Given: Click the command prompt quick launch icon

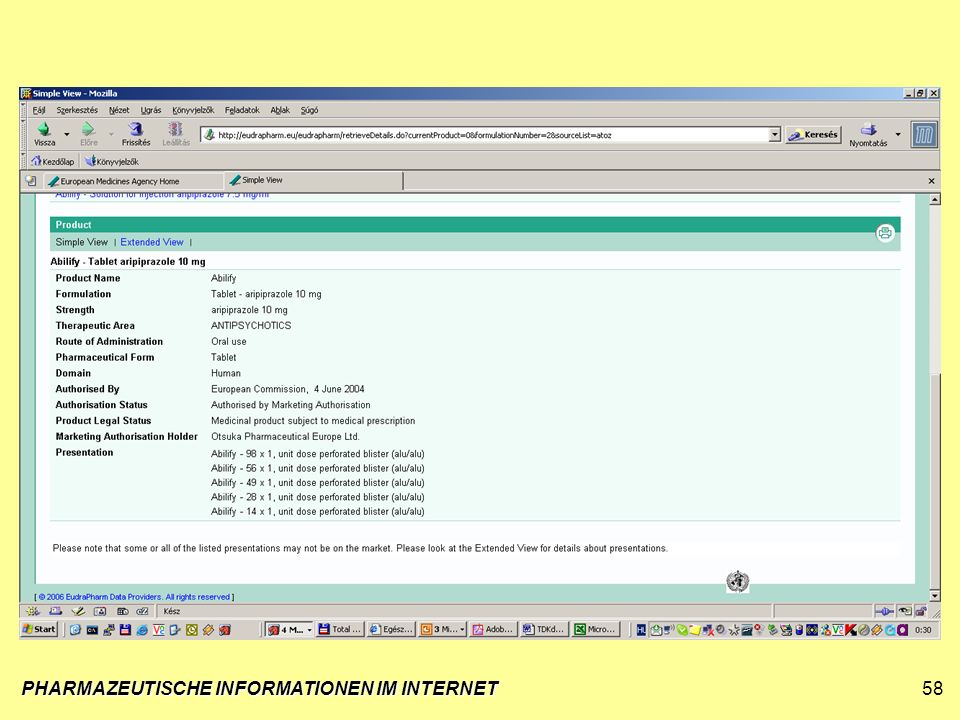Looking at the screenshot, I should pyautogui.click(x=92, y=629).
